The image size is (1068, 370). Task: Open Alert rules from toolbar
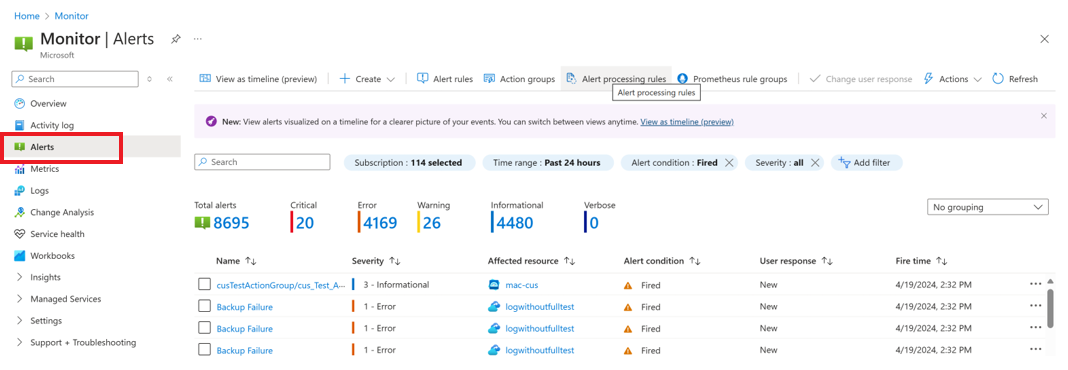tap(445, 79)
